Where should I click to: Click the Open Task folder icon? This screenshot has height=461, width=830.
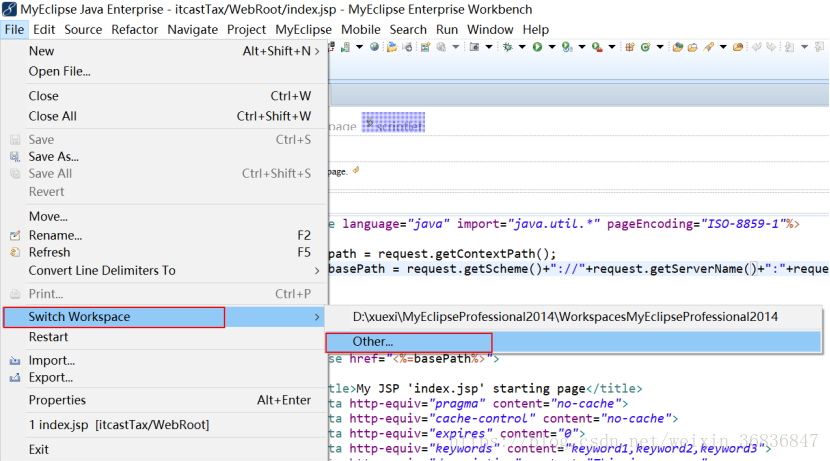coord(692,47)
